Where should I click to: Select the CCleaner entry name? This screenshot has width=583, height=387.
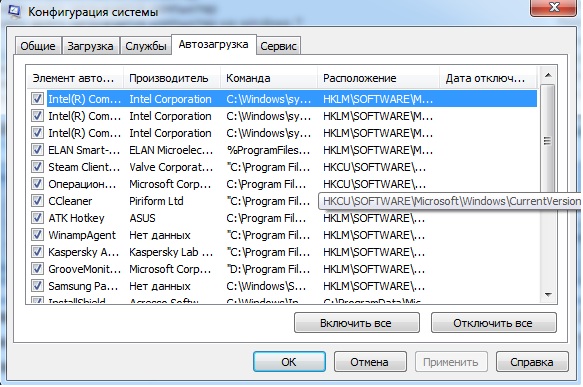pyautogui.click(x=70, y=201)
